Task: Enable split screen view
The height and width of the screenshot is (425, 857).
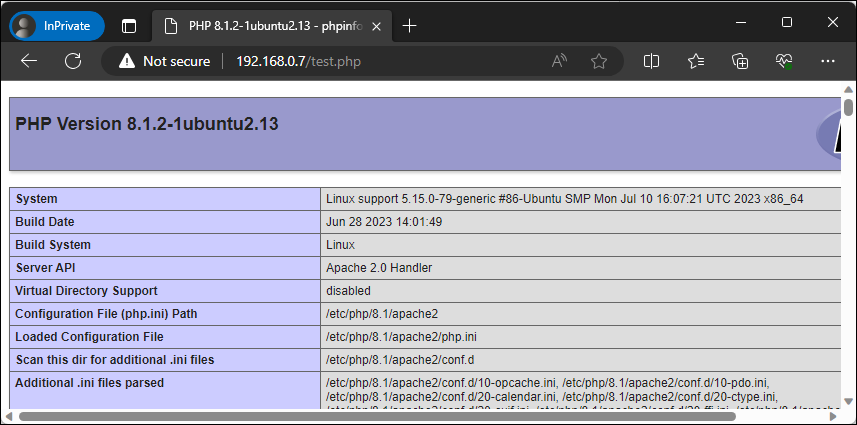Action: point(652,61)
